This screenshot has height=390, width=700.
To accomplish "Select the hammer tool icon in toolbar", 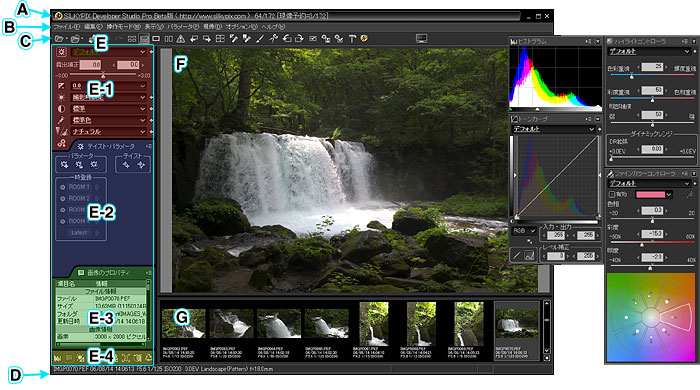I will pyautogui.click(x=352, y=39).
